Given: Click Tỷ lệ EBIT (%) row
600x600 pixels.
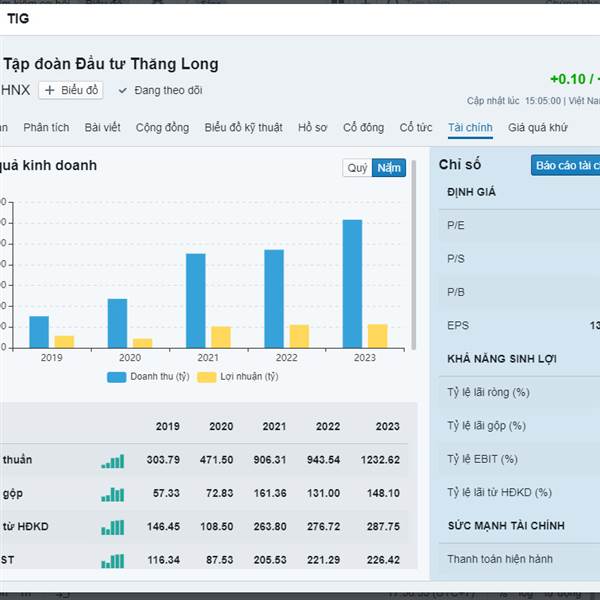Looking at the screenshot, I should pyautogui.click(x=519, y=459).
